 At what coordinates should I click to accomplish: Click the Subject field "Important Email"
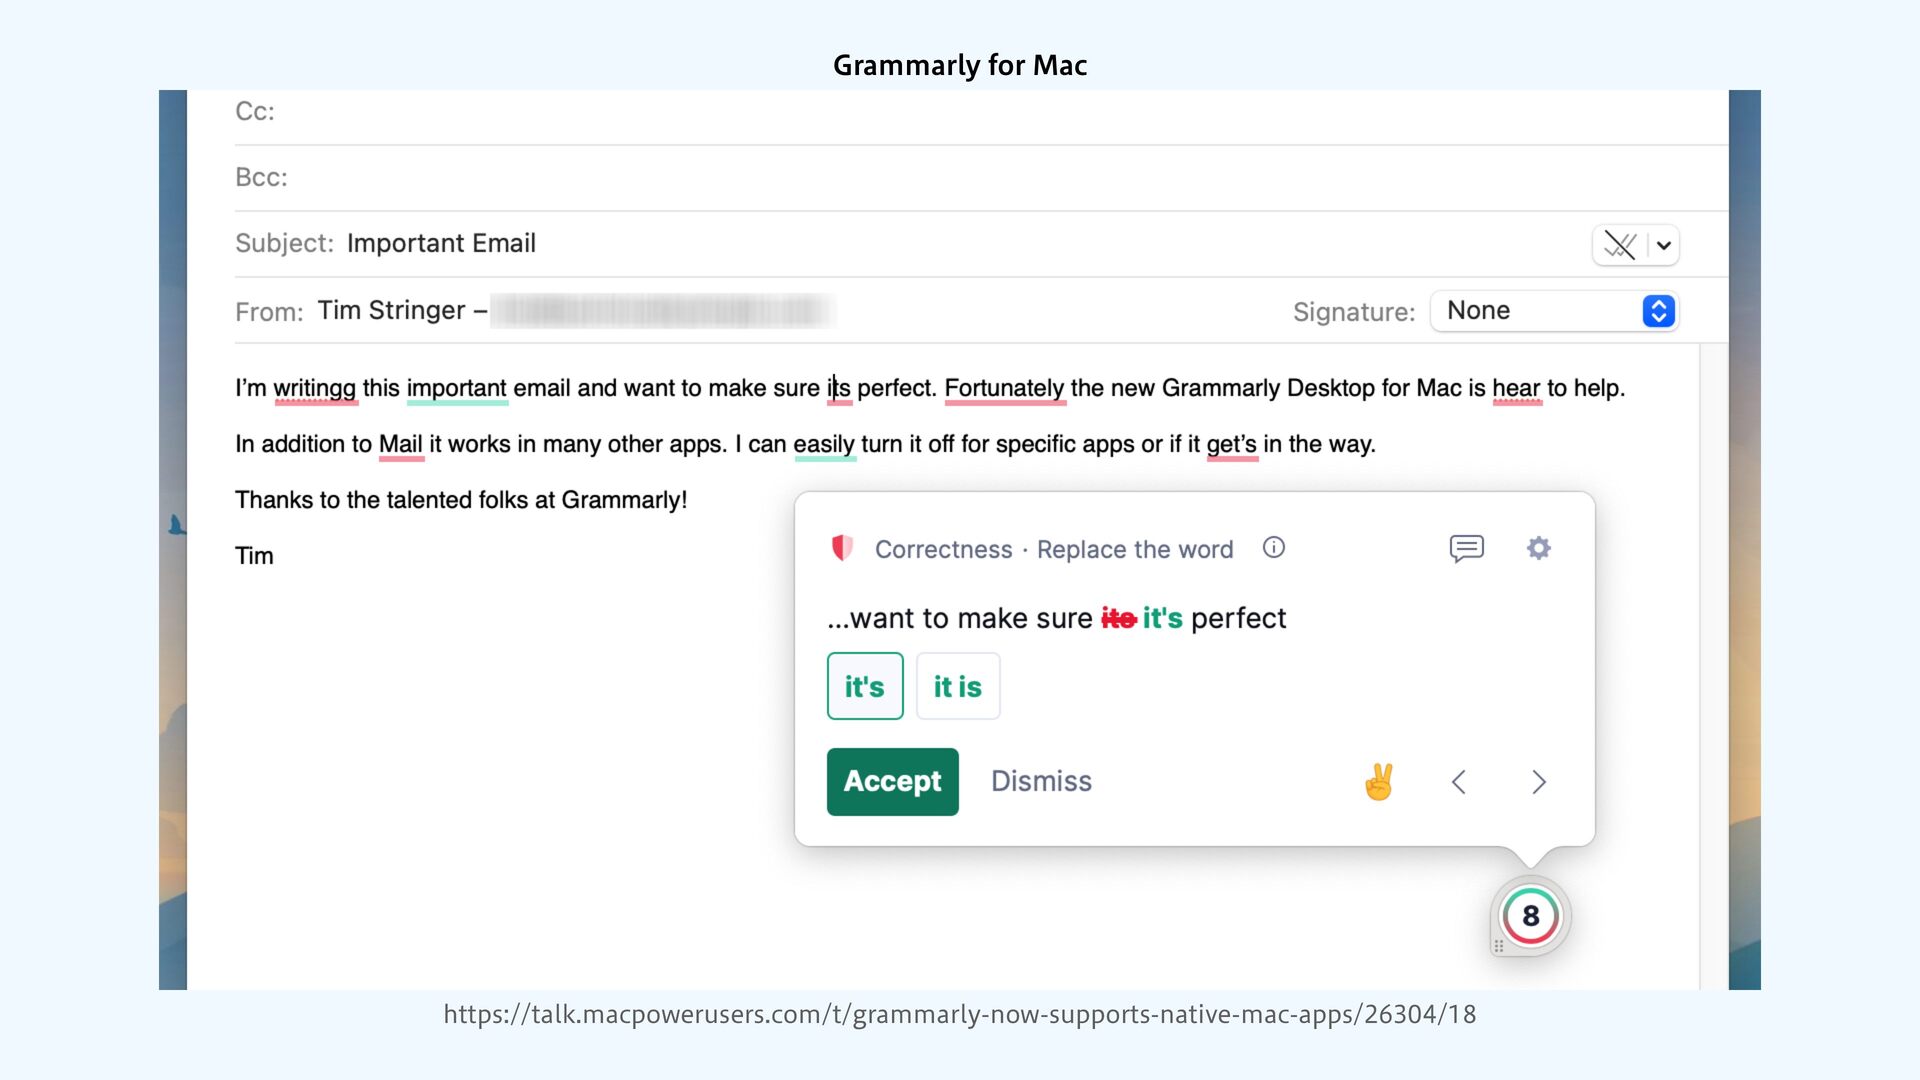tap(441, 244)
